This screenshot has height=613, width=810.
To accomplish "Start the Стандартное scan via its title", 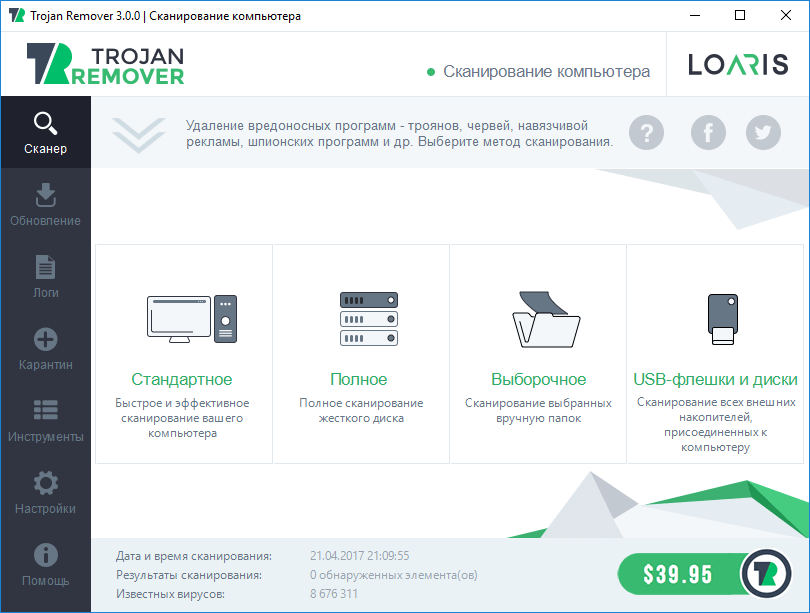I will click(x=182, y=380).
